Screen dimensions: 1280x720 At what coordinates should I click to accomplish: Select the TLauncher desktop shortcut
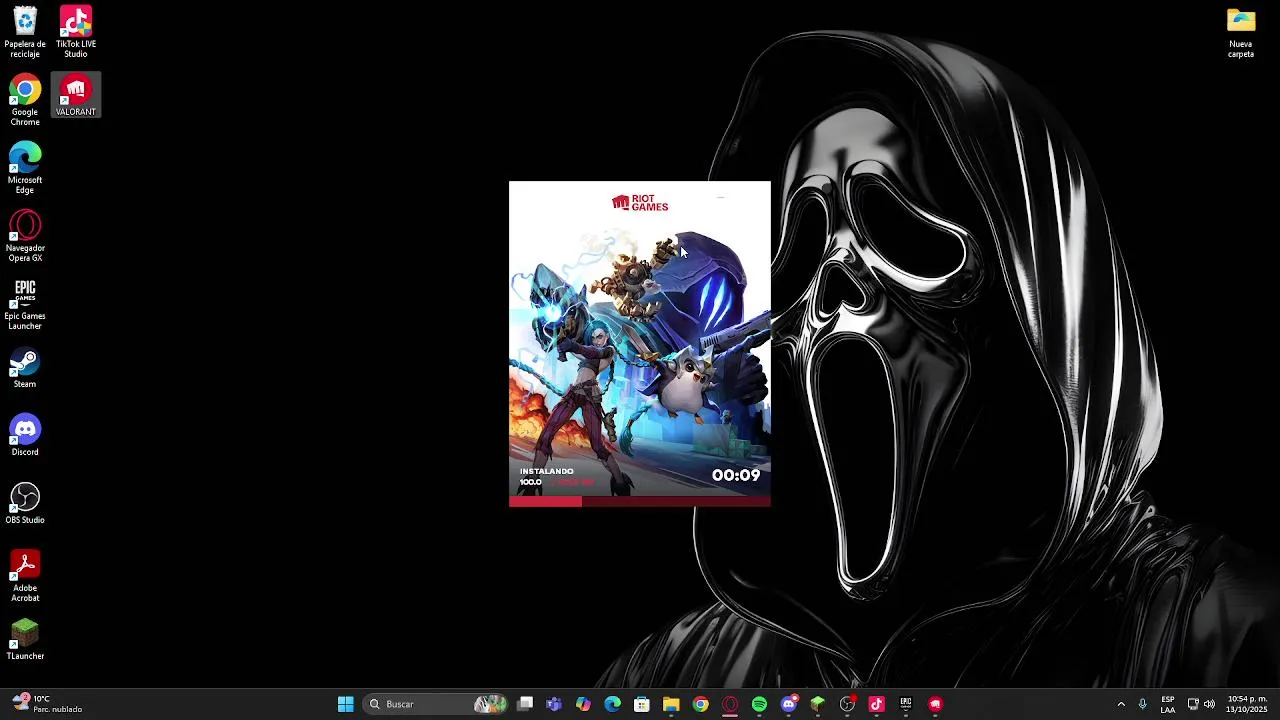(25, 639)
